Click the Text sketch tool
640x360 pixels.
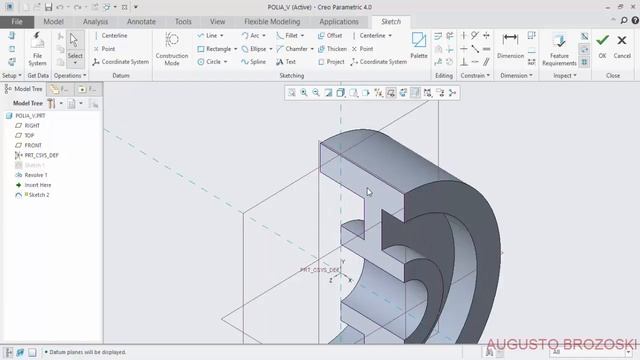[x=286, y=62]
